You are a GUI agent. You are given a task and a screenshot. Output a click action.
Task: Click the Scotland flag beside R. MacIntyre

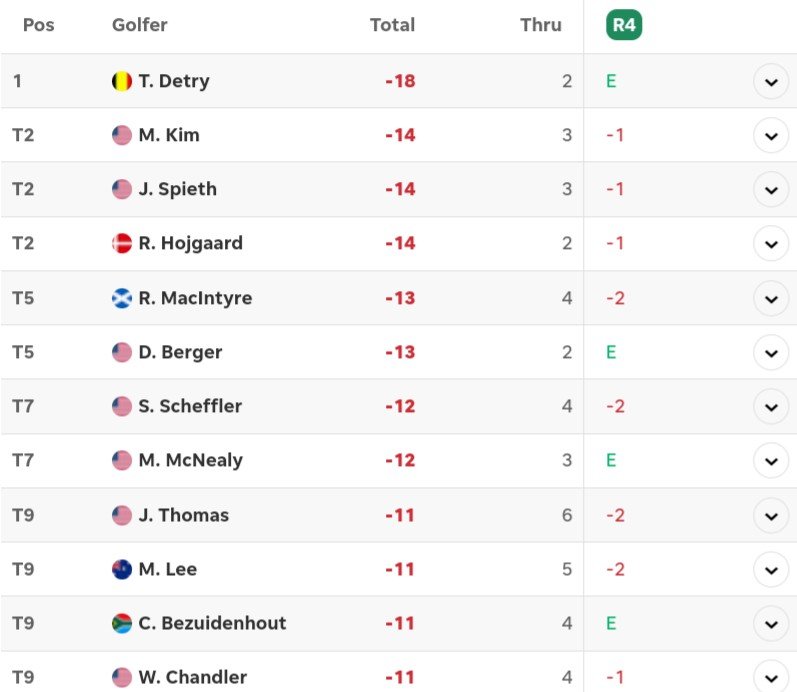click(x=121, y=298)
